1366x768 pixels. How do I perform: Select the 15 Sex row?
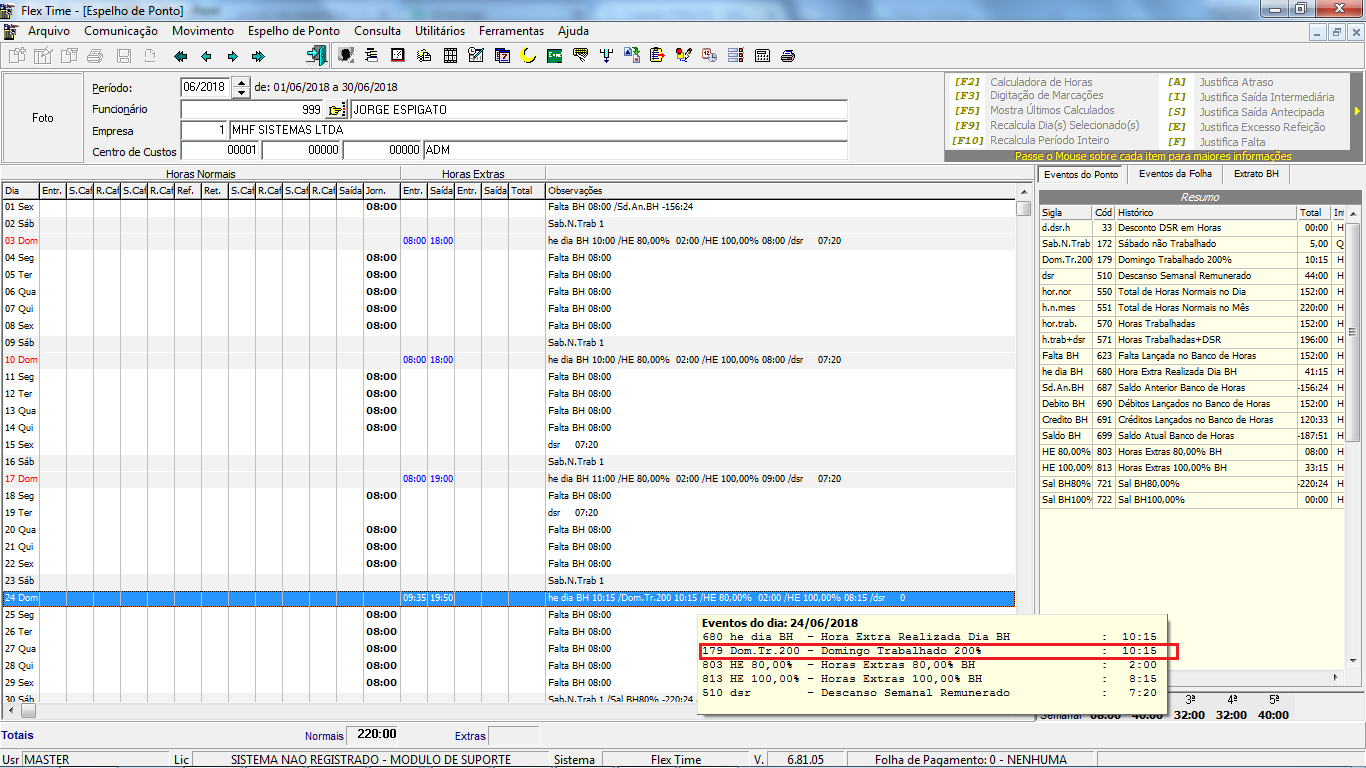click(x=508, y=445)
